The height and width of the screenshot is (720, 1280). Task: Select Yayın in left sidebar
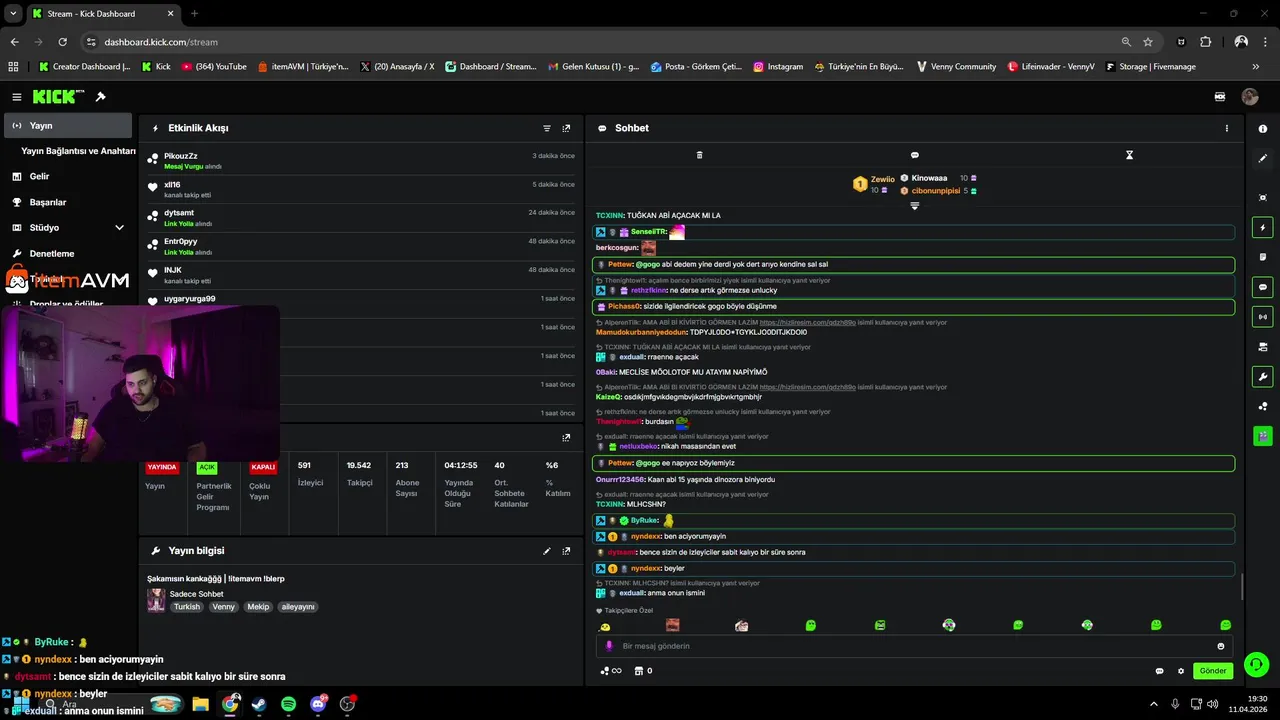[x=68, y=126]
